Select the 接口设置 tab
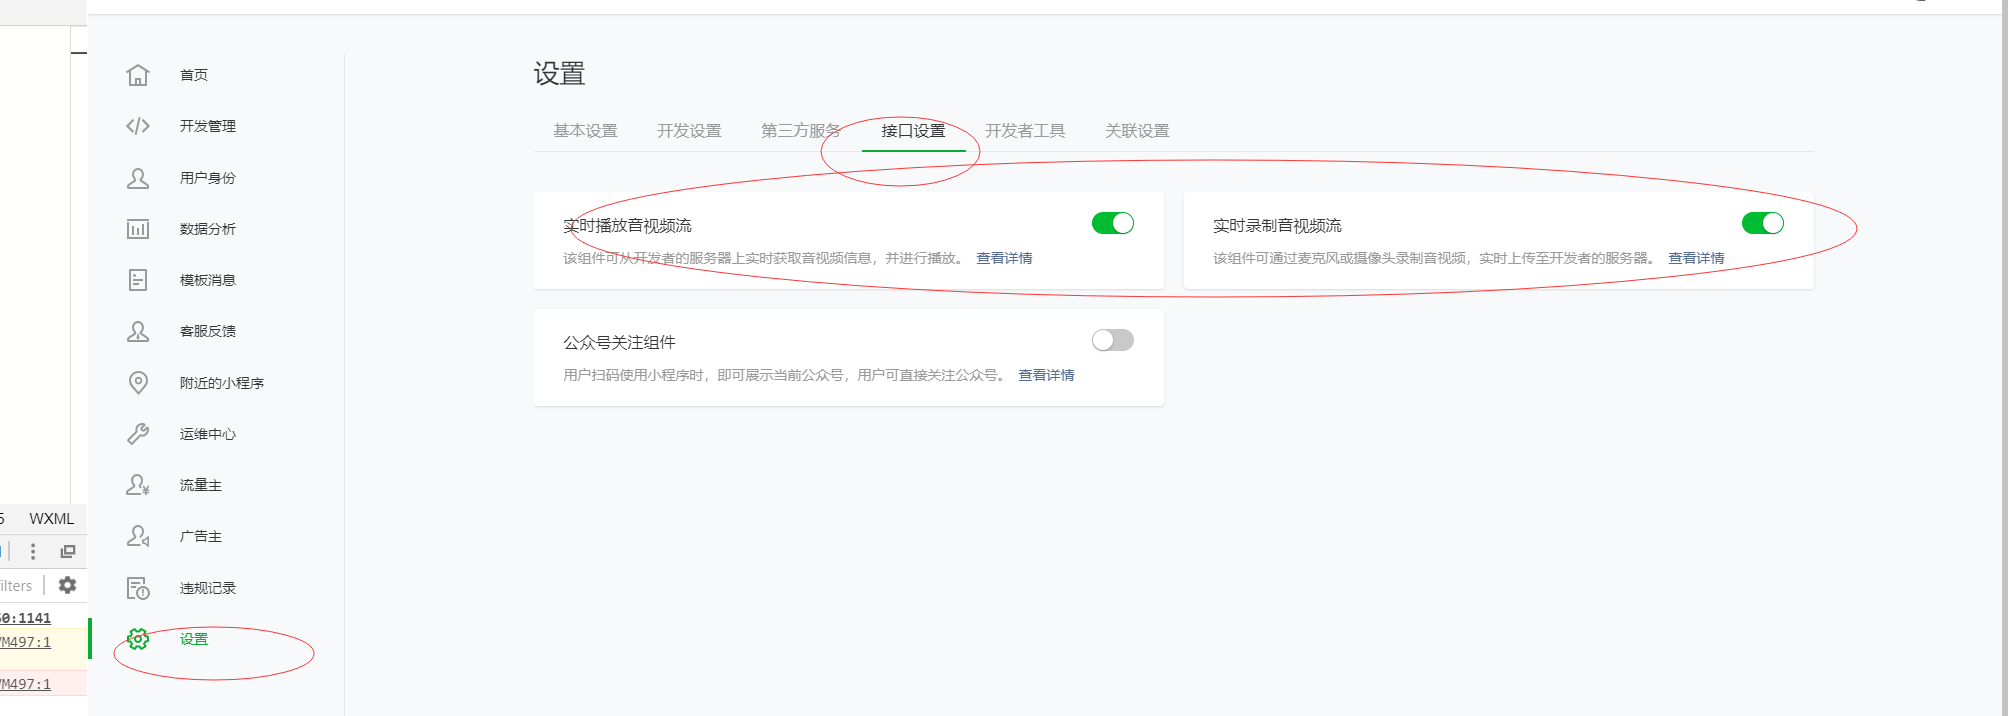 pos(913,131)
